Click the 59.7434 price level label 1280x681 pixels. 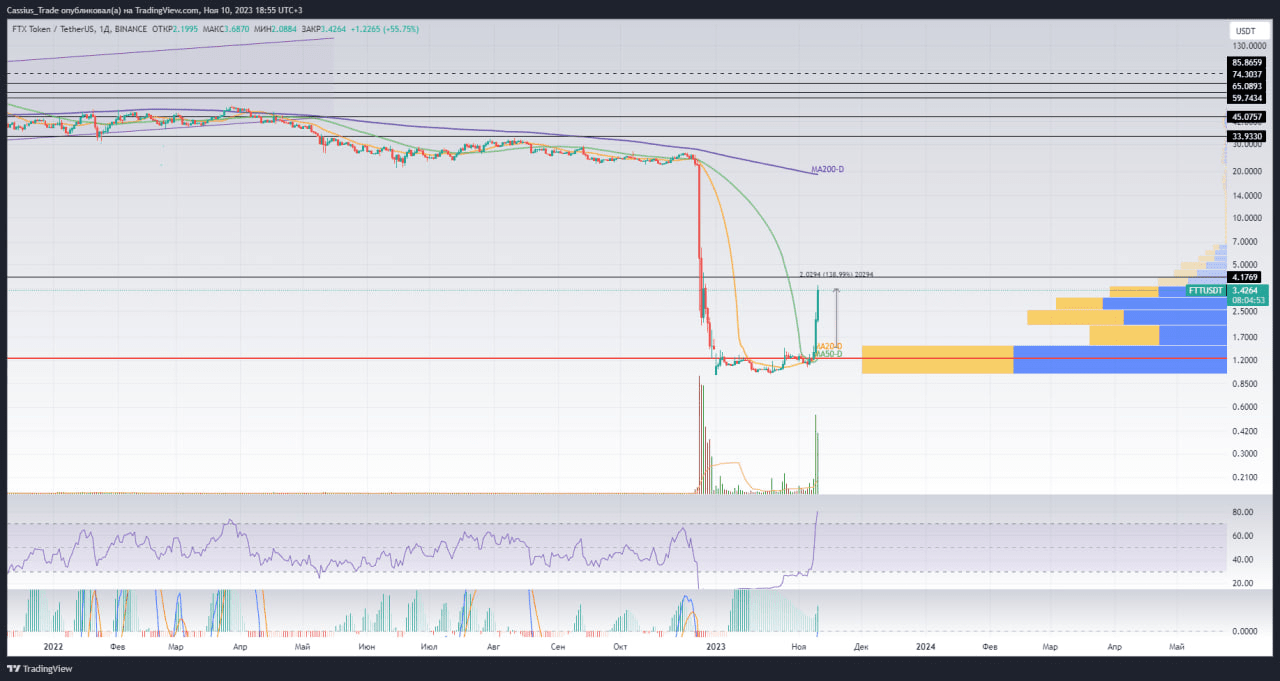click(1248, 98)
